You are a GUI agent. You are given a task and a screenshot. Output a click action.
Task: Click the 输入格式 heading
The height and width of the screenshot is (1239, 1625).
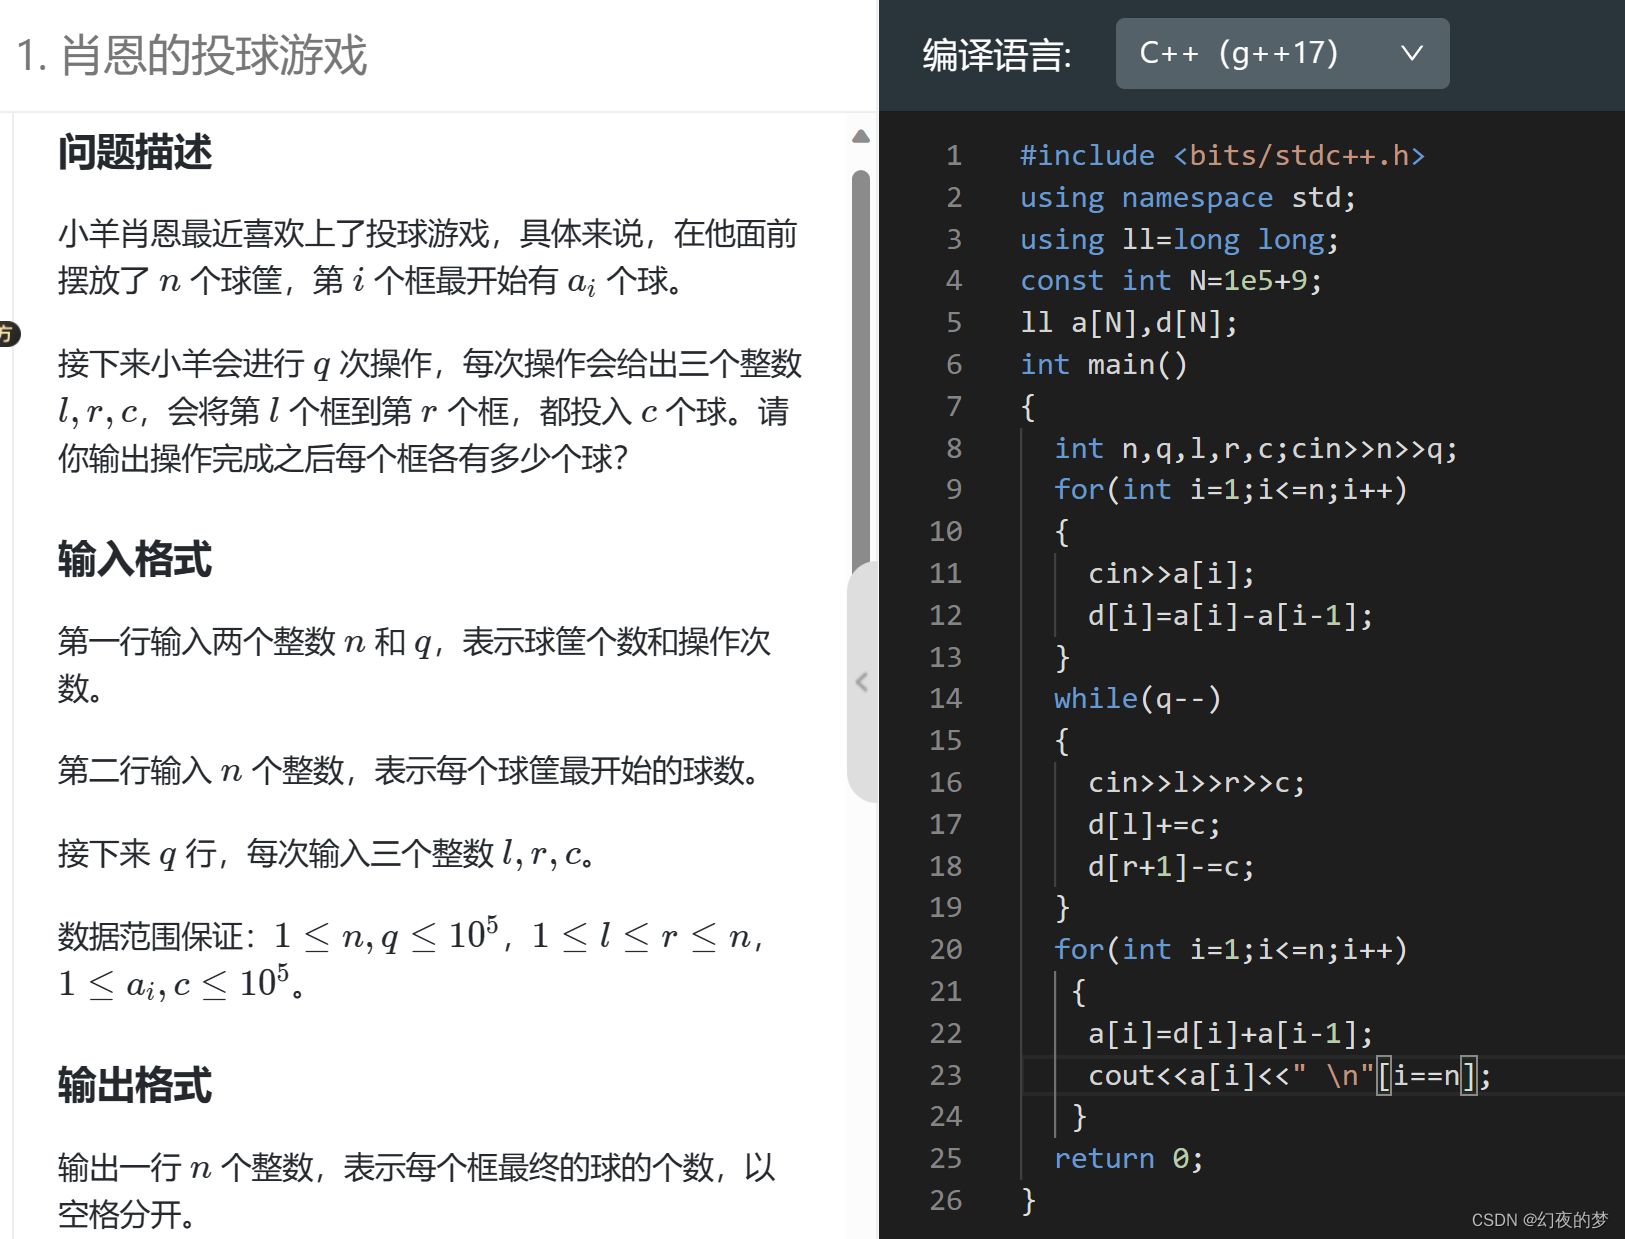pos(135,560)
